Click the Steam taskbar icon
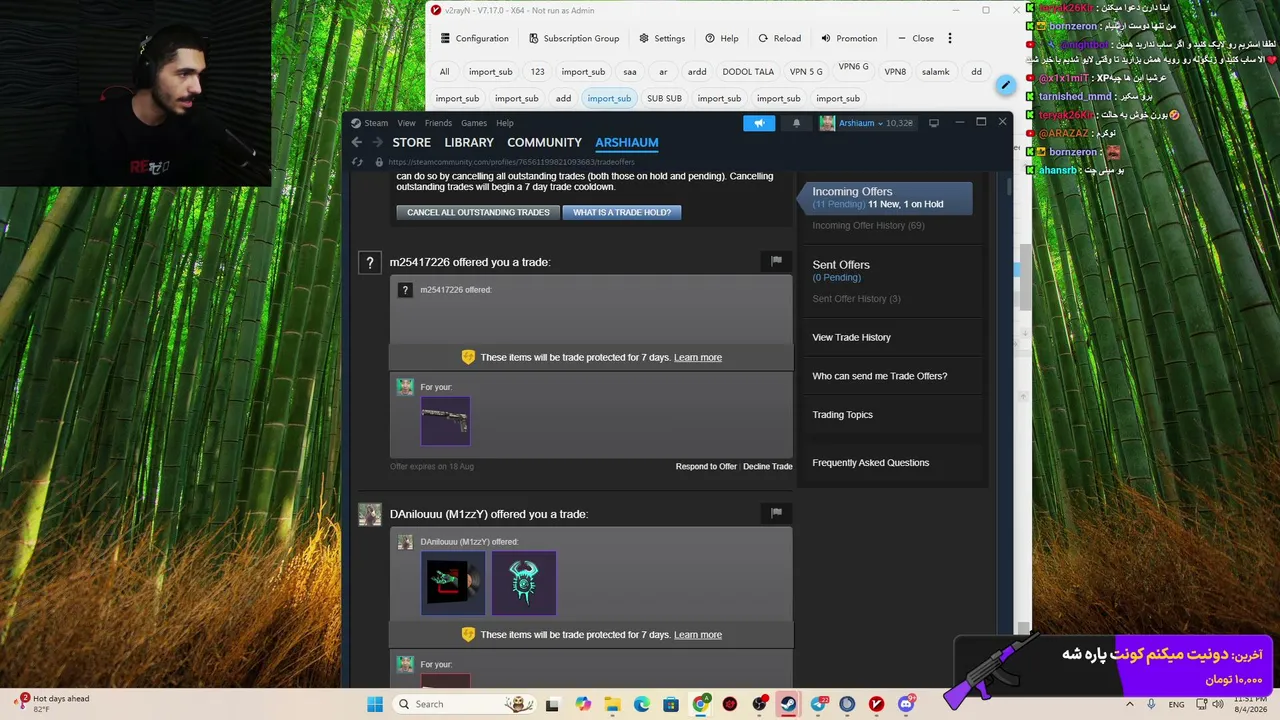 tap(789, 704)
